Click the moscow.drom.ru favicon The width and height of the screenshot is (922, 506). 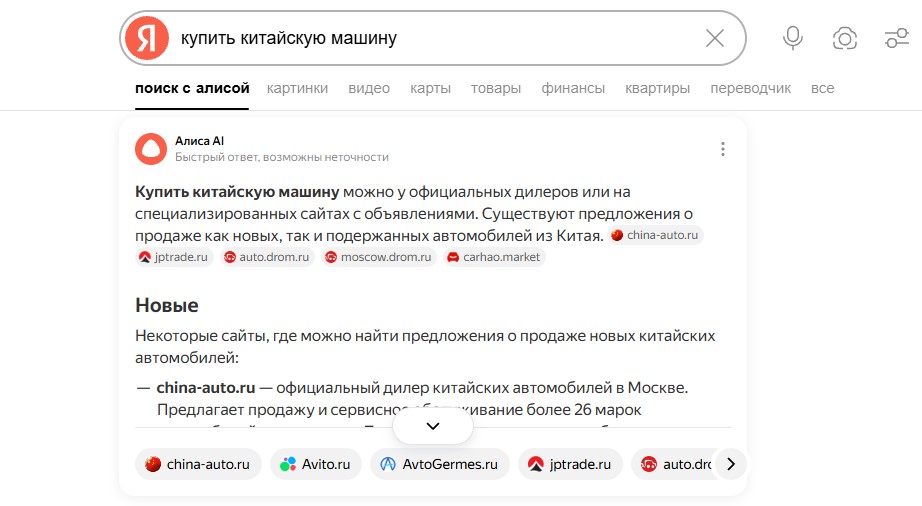(x=331, y=257)
